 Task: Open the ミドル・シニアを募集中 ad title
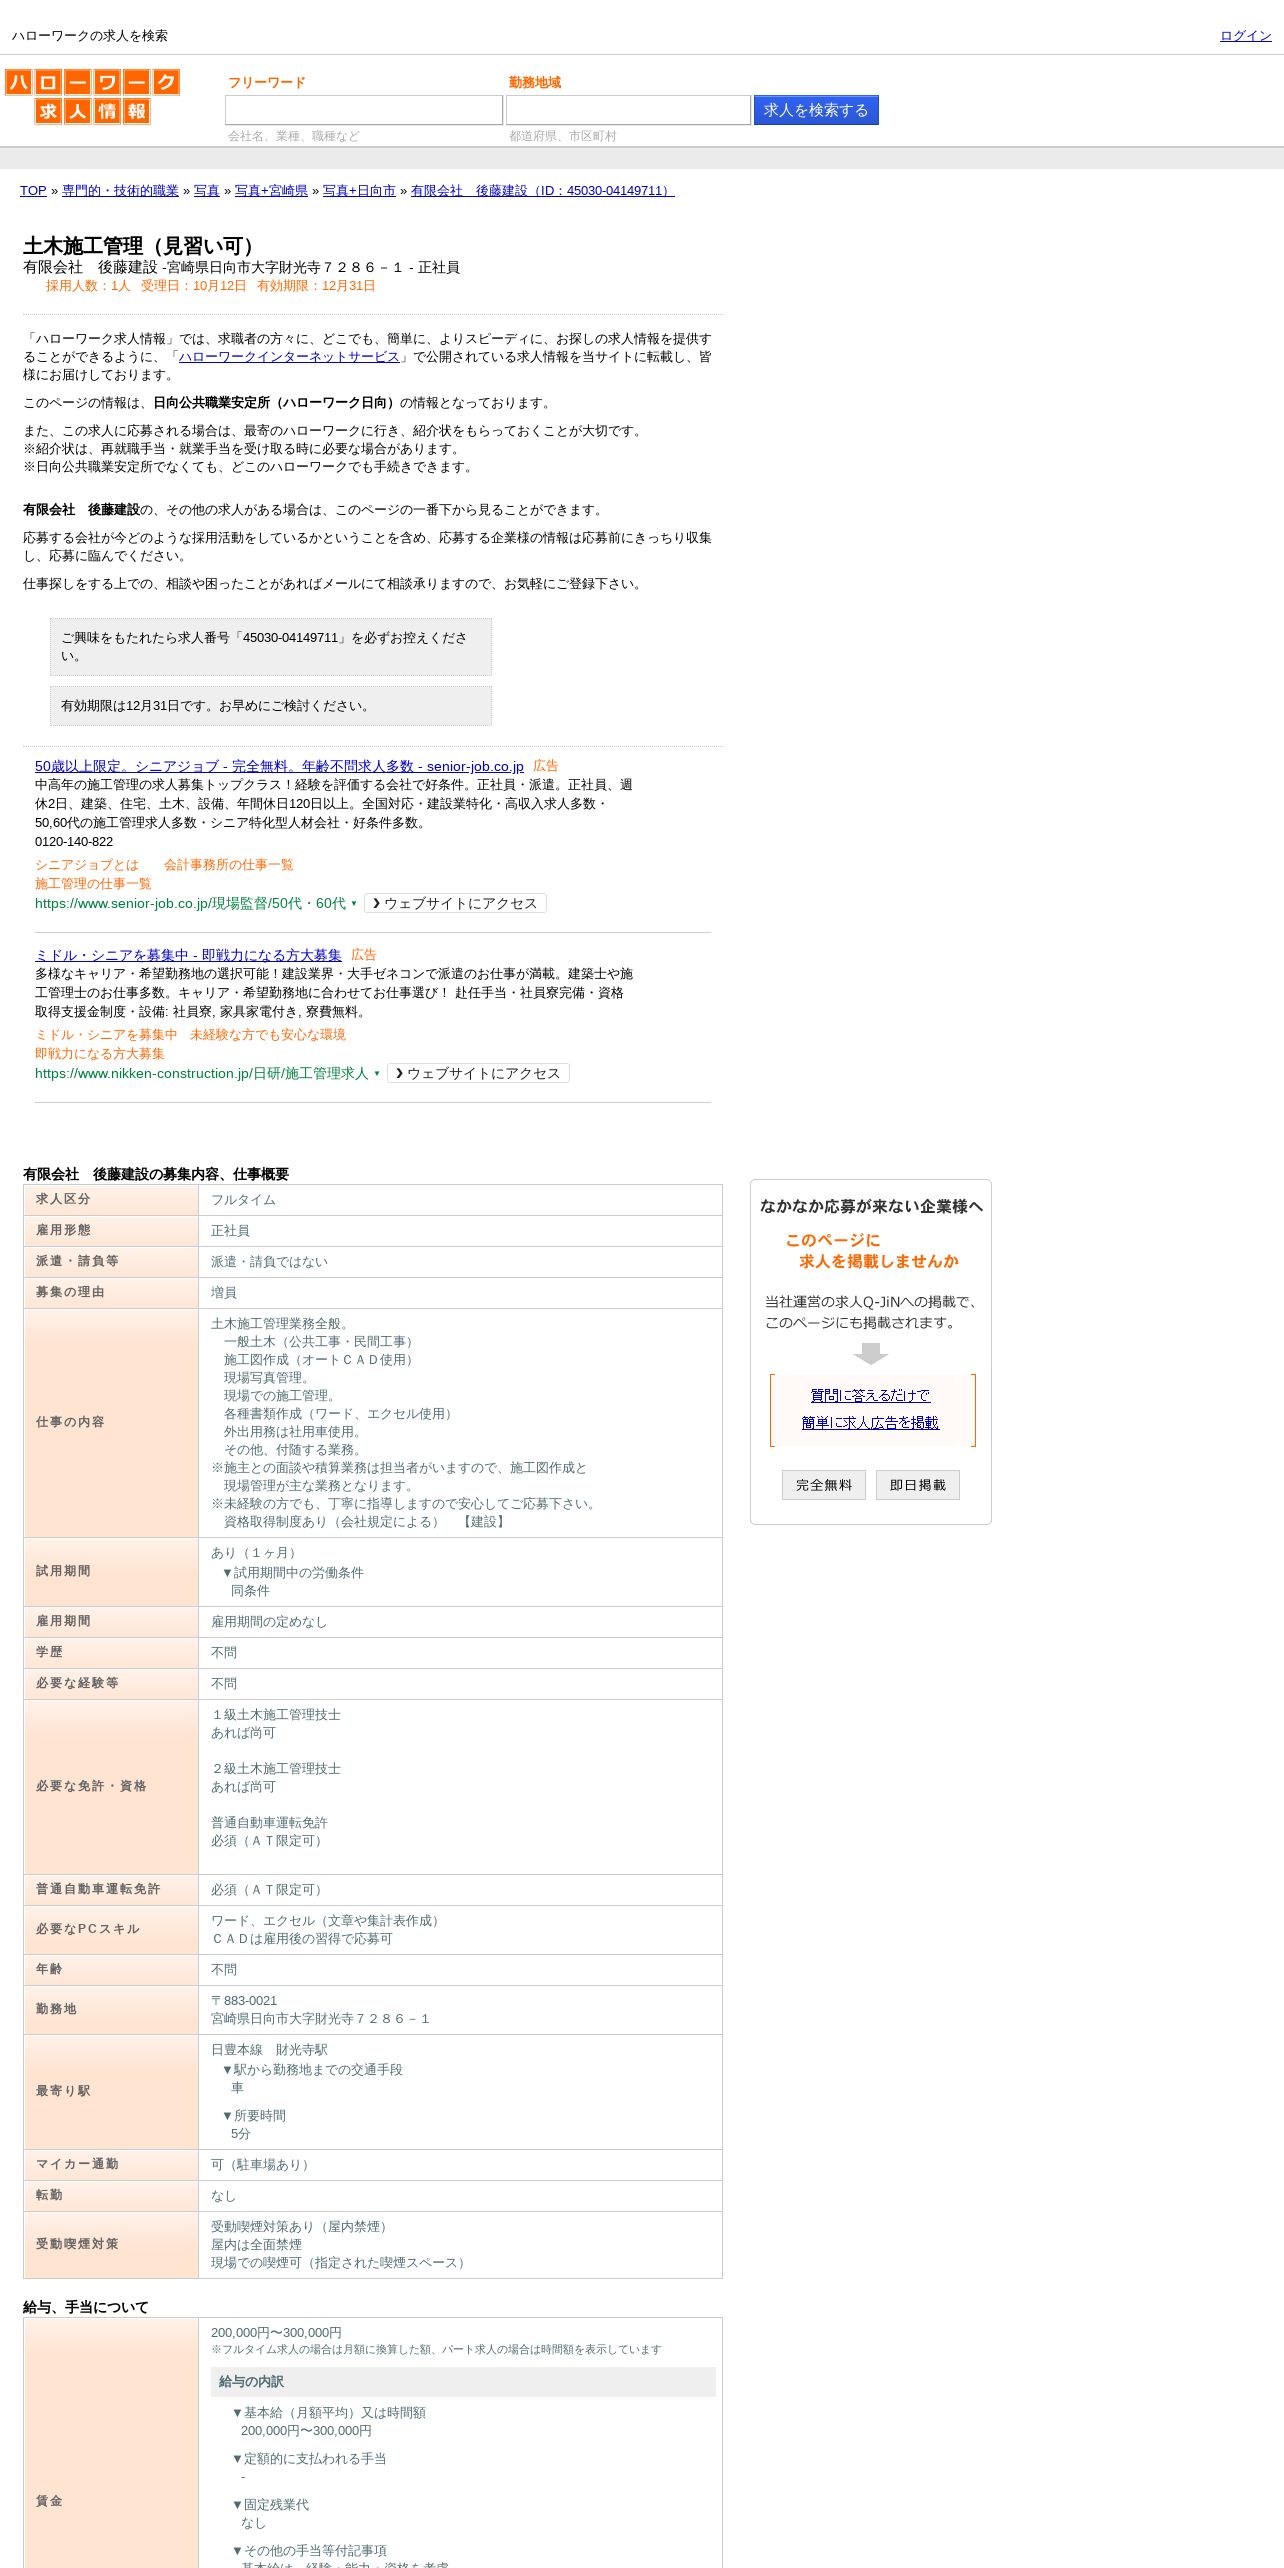tap(188, 955)
